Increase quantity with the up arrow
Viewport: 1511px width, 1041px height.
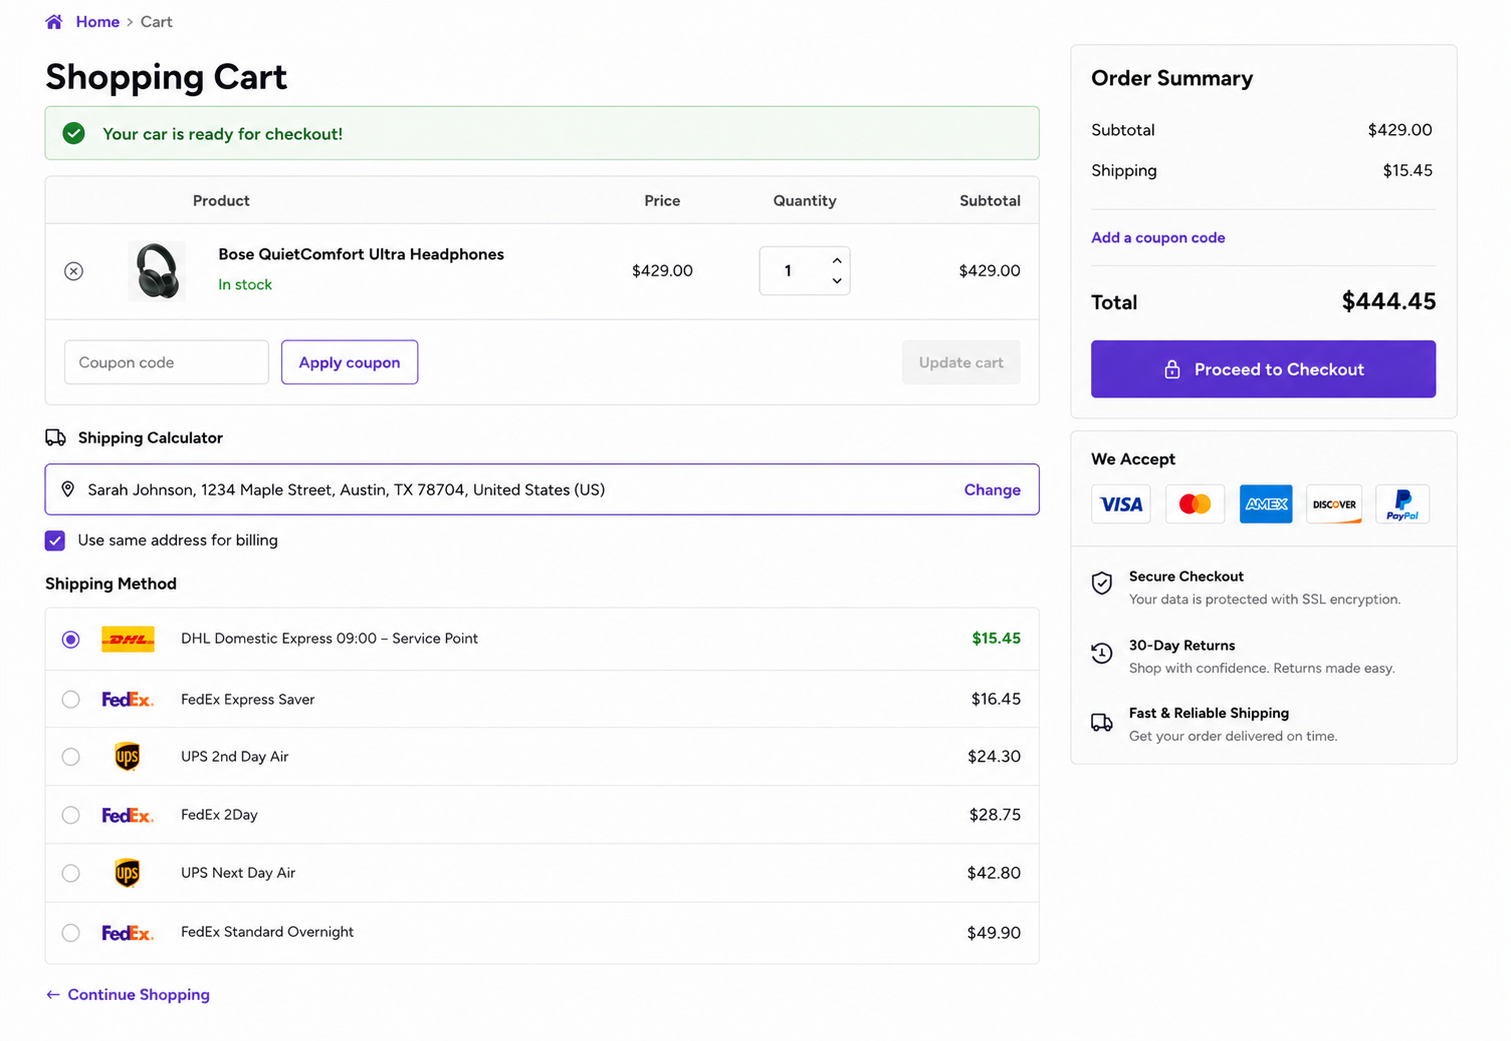click(x=837, y=260)
